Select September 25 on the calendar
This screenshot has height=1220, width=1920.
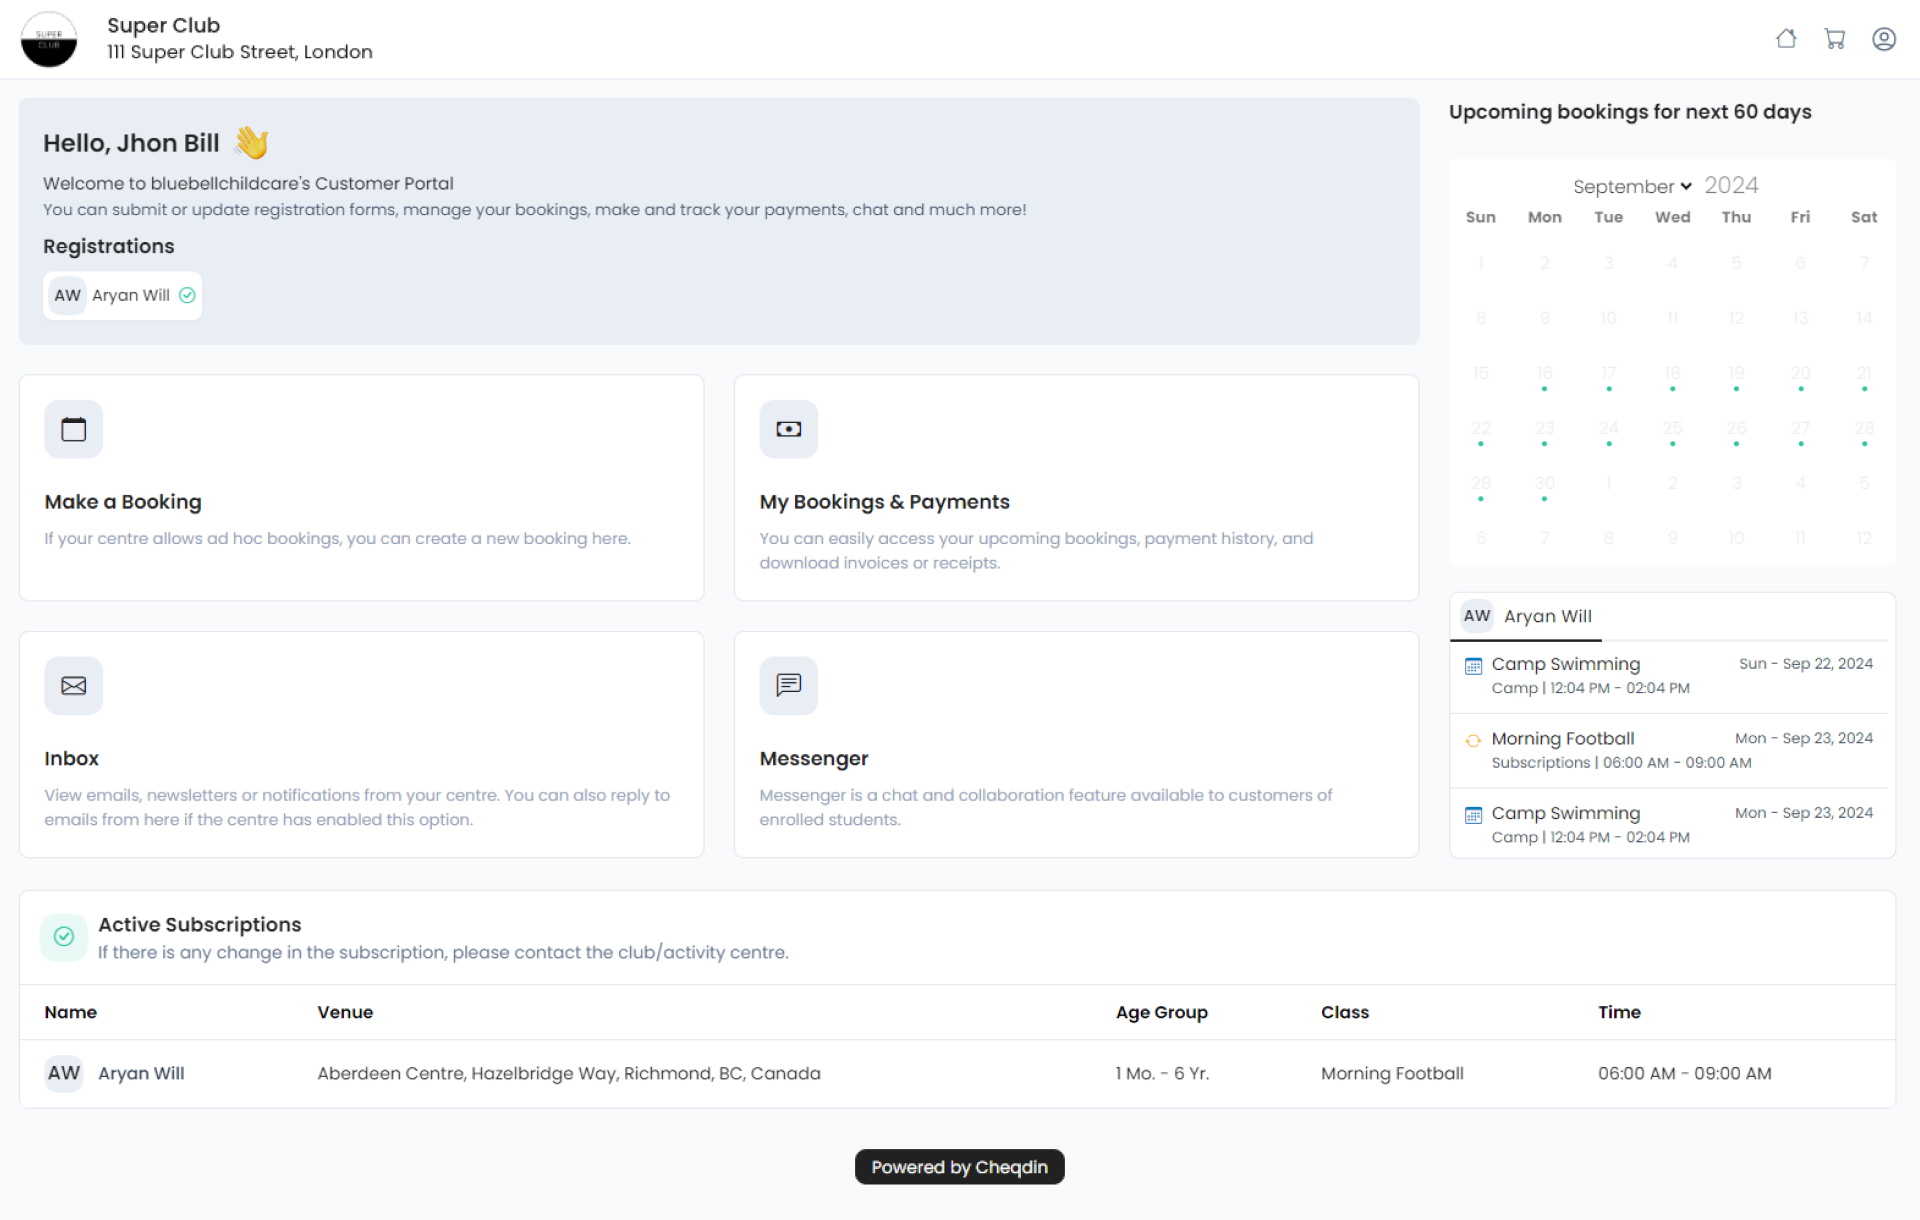[x=1672, y=428]
